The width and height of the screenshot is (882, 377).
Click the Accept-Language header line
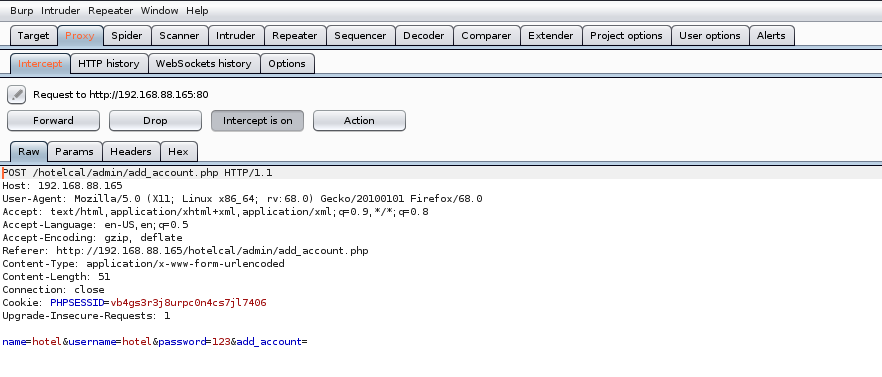click(x=96, y=225)
